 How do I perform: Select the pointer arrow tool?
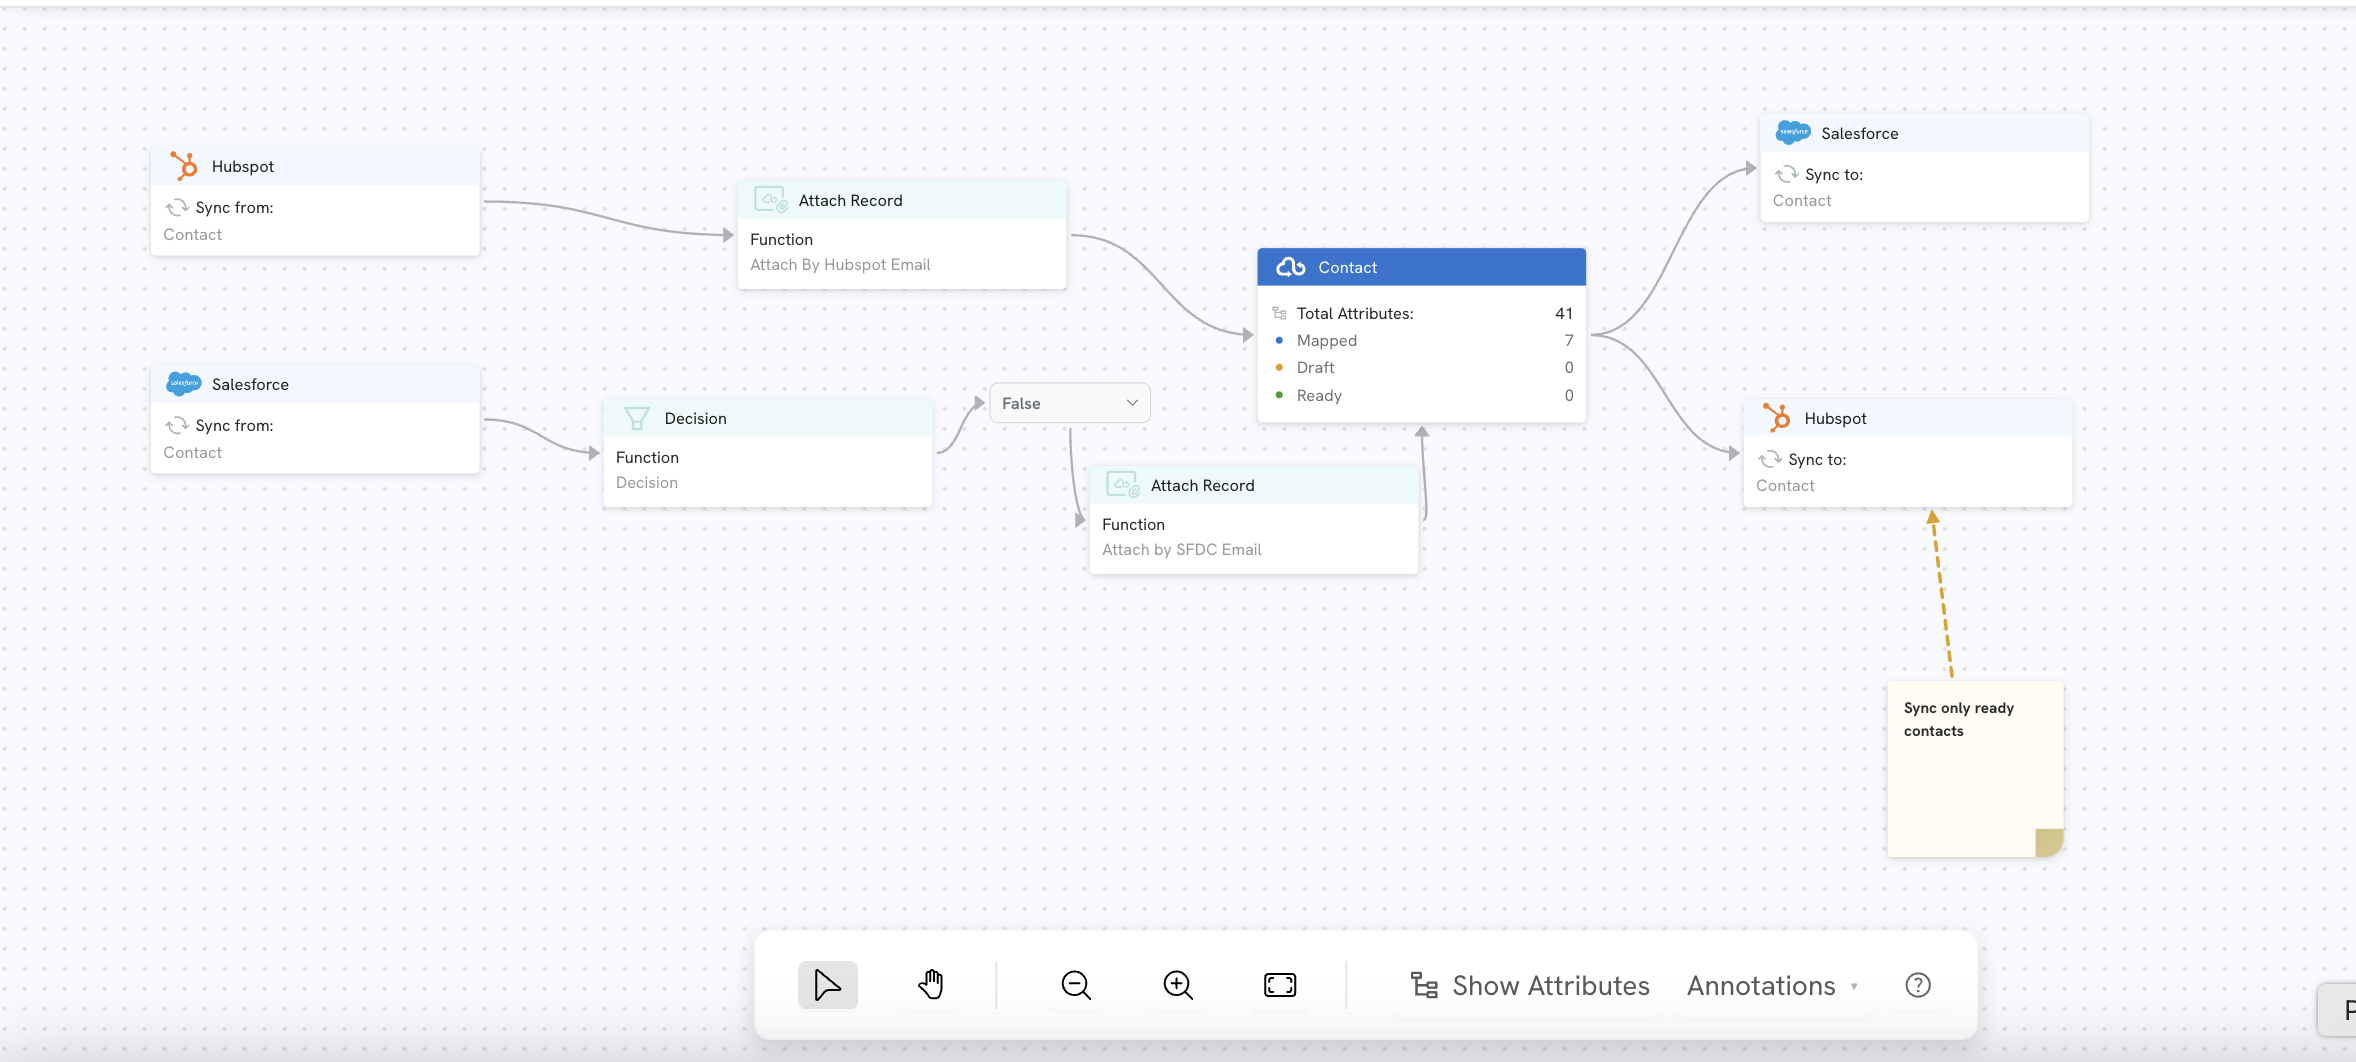point(827,985)
